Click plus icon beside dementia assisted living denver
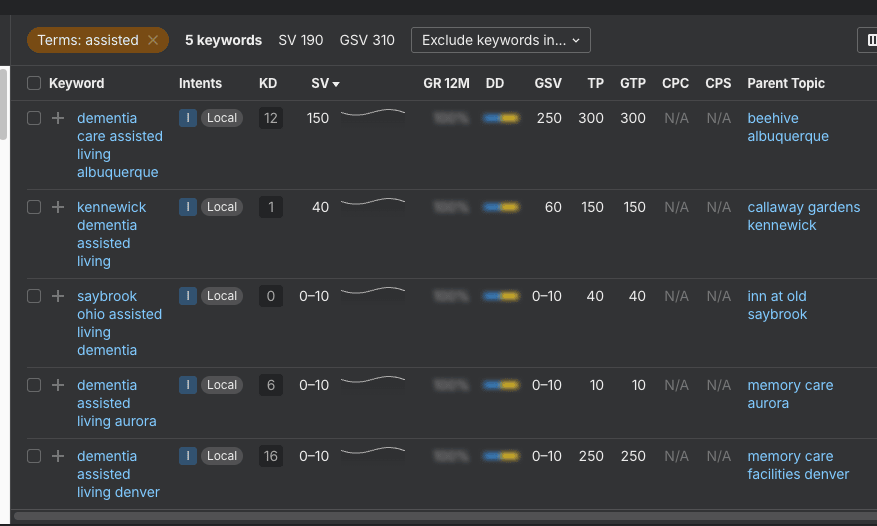Image resolution: width=877 pixels, height=526 pixels. point(58,456)
